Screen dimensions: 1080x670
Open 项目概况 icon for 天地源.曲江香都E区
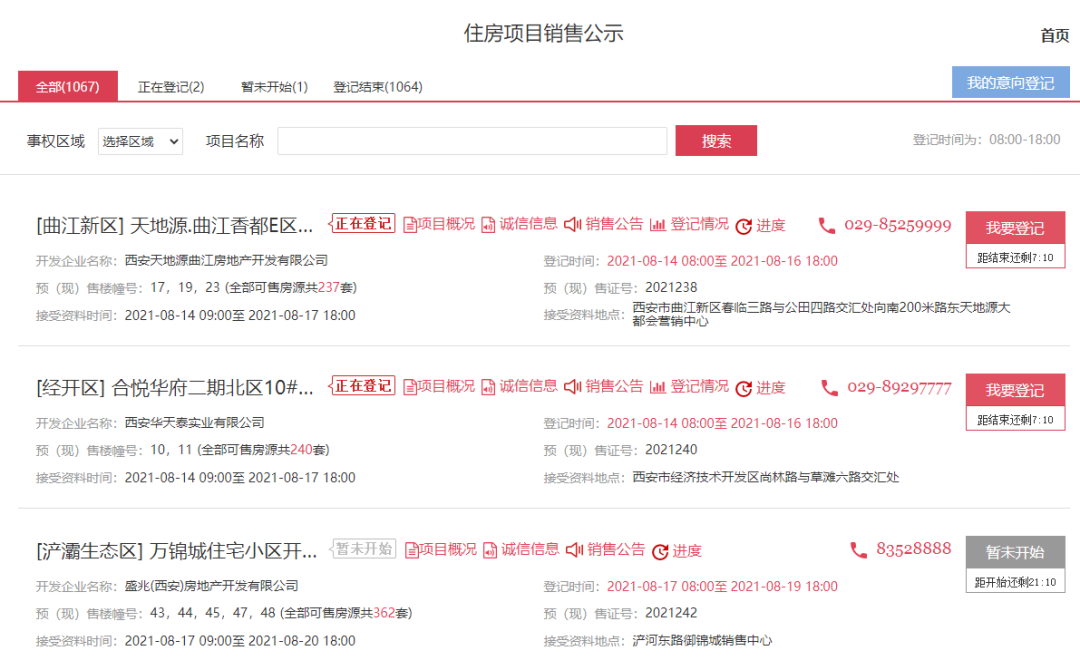click(410, 225)
